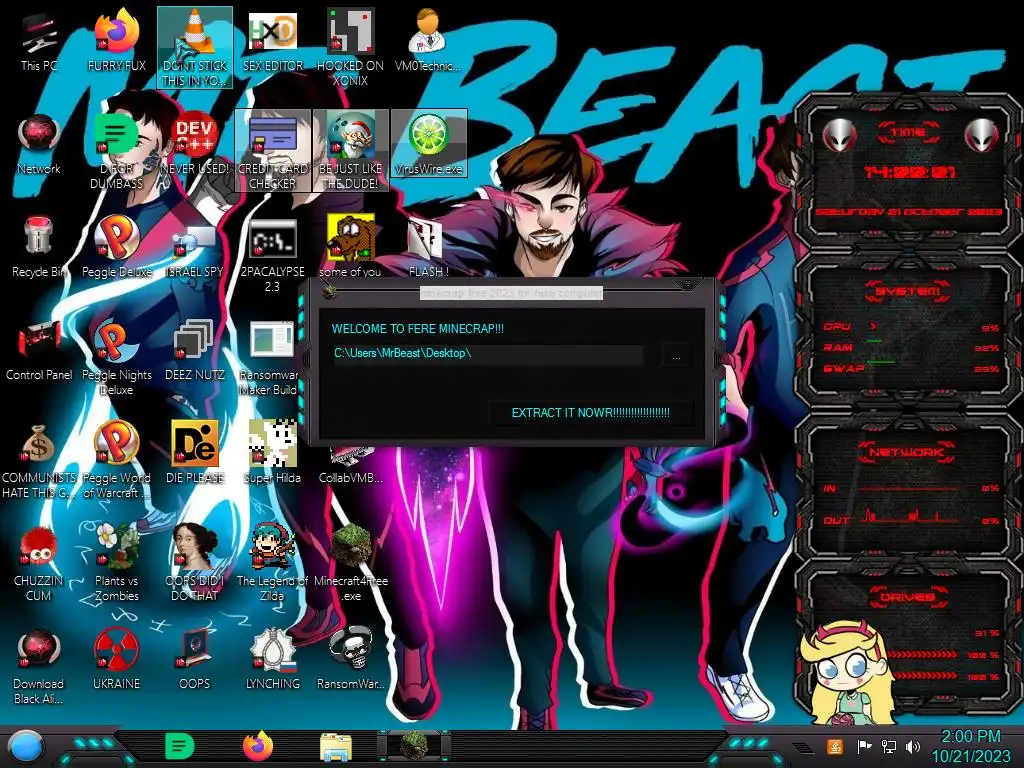1024x768 pixels.
Task: Open the HOOKED ON XONIX icon
Action: coord(351,47)
